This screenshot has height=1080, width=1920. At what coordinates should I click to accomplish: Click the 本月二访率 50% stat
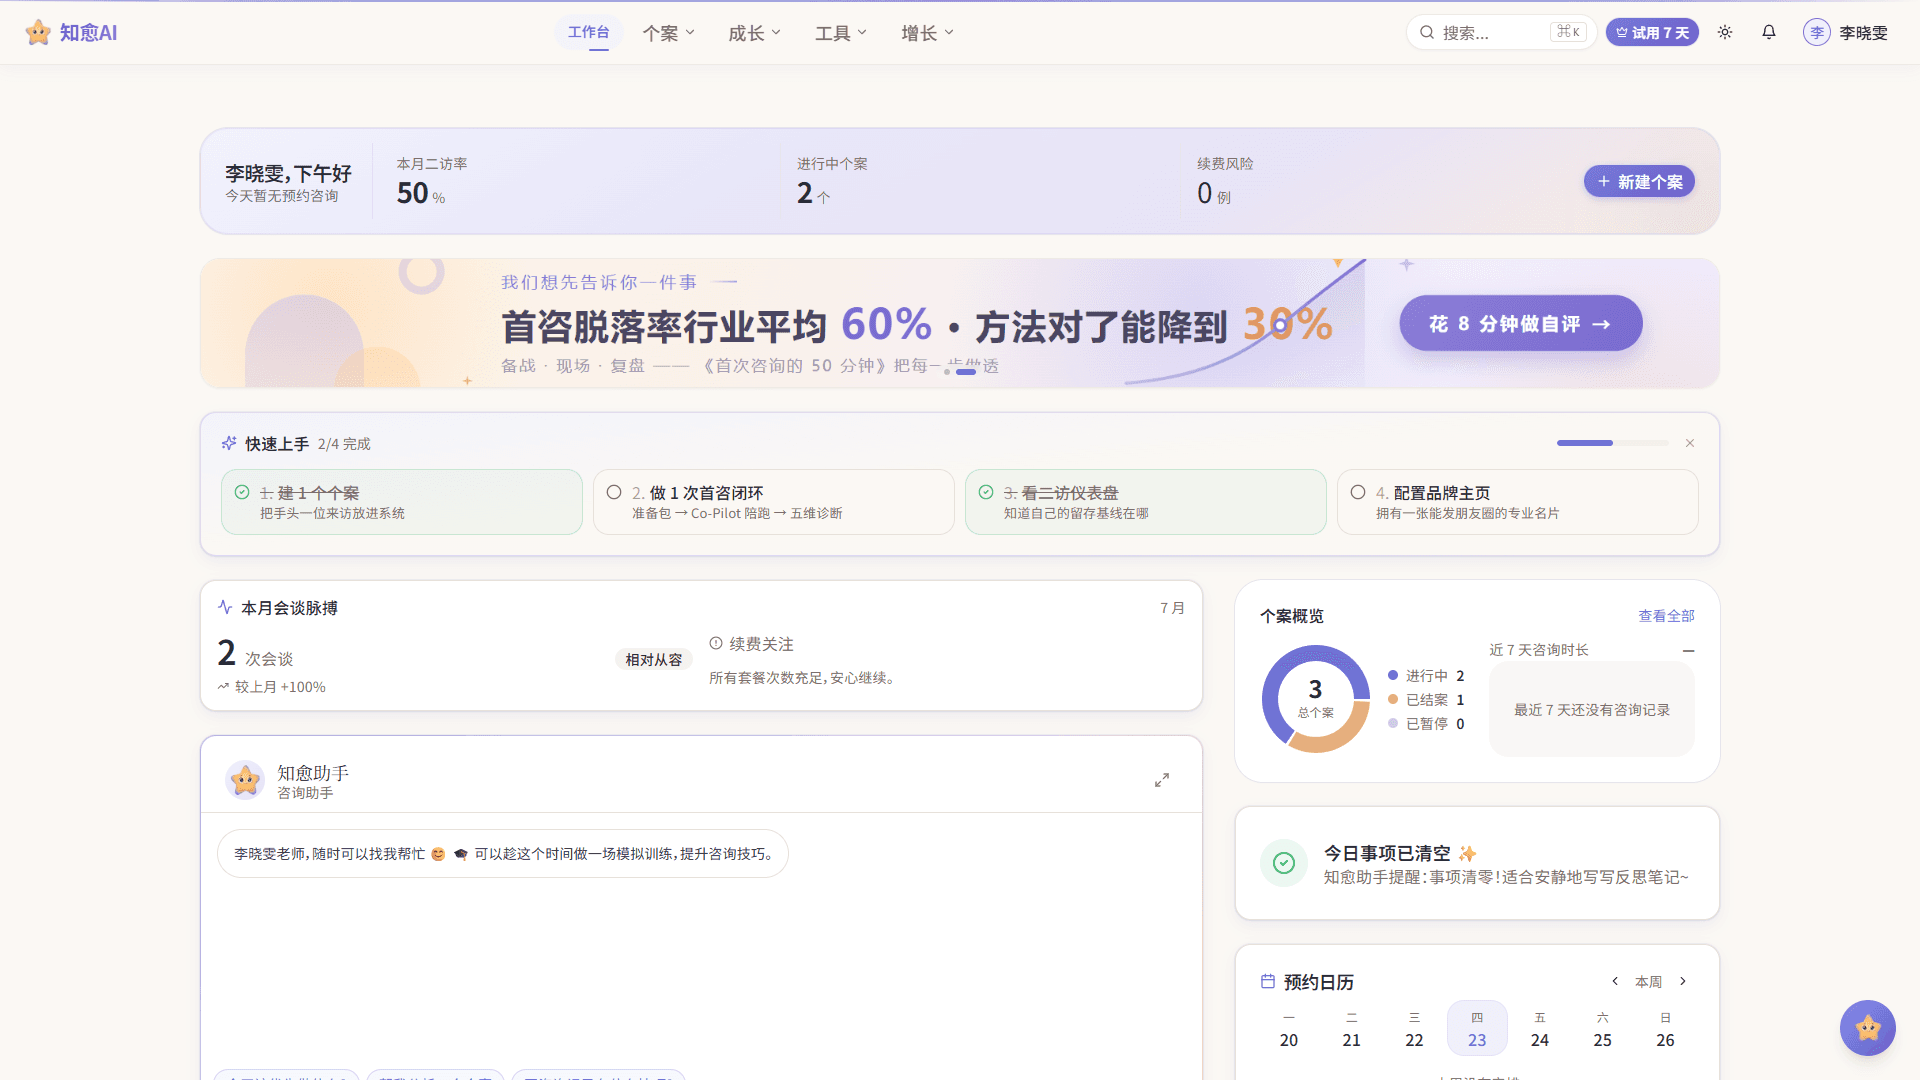point(432,181)
